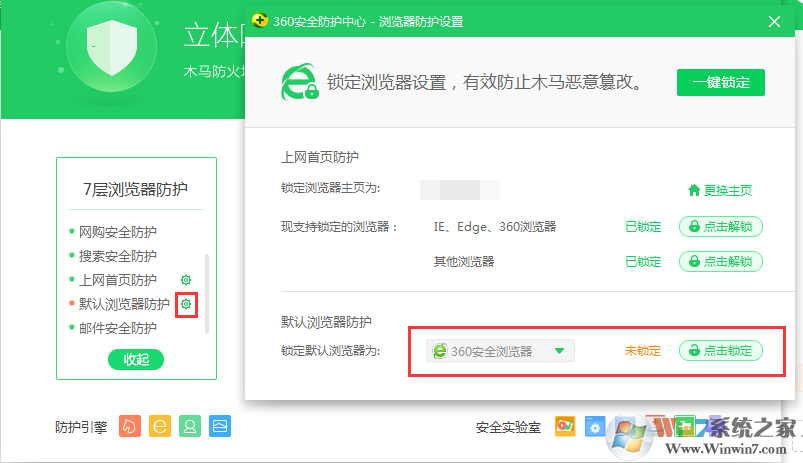Open the yellow 安全实验室 tool icon
Viewport: 803px width, 463px height.
point(565,426)
